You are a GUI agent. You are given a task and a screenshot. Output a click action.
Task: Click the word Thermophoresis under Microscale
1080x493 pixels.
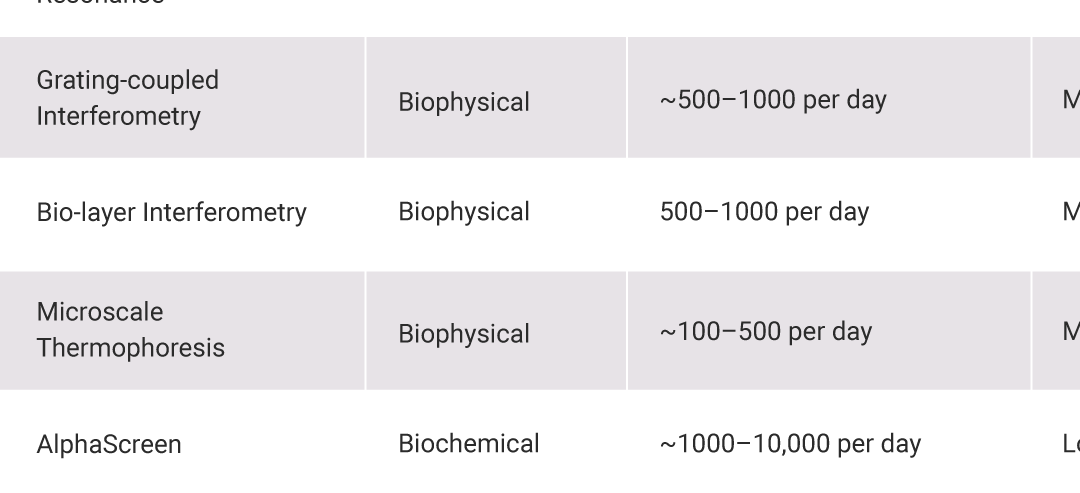click(x=130, y=348)
